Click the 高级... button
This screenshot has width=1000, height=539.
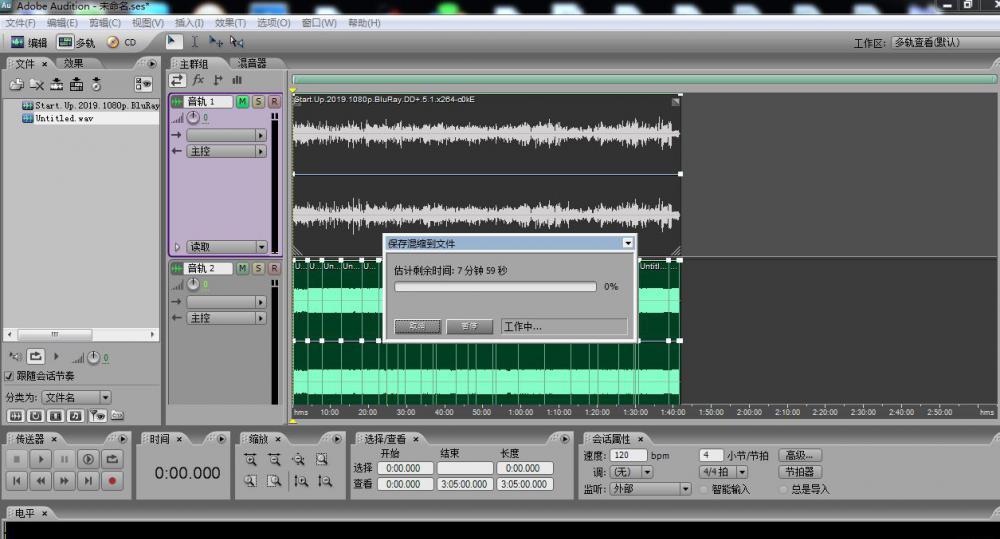(799, 455)
